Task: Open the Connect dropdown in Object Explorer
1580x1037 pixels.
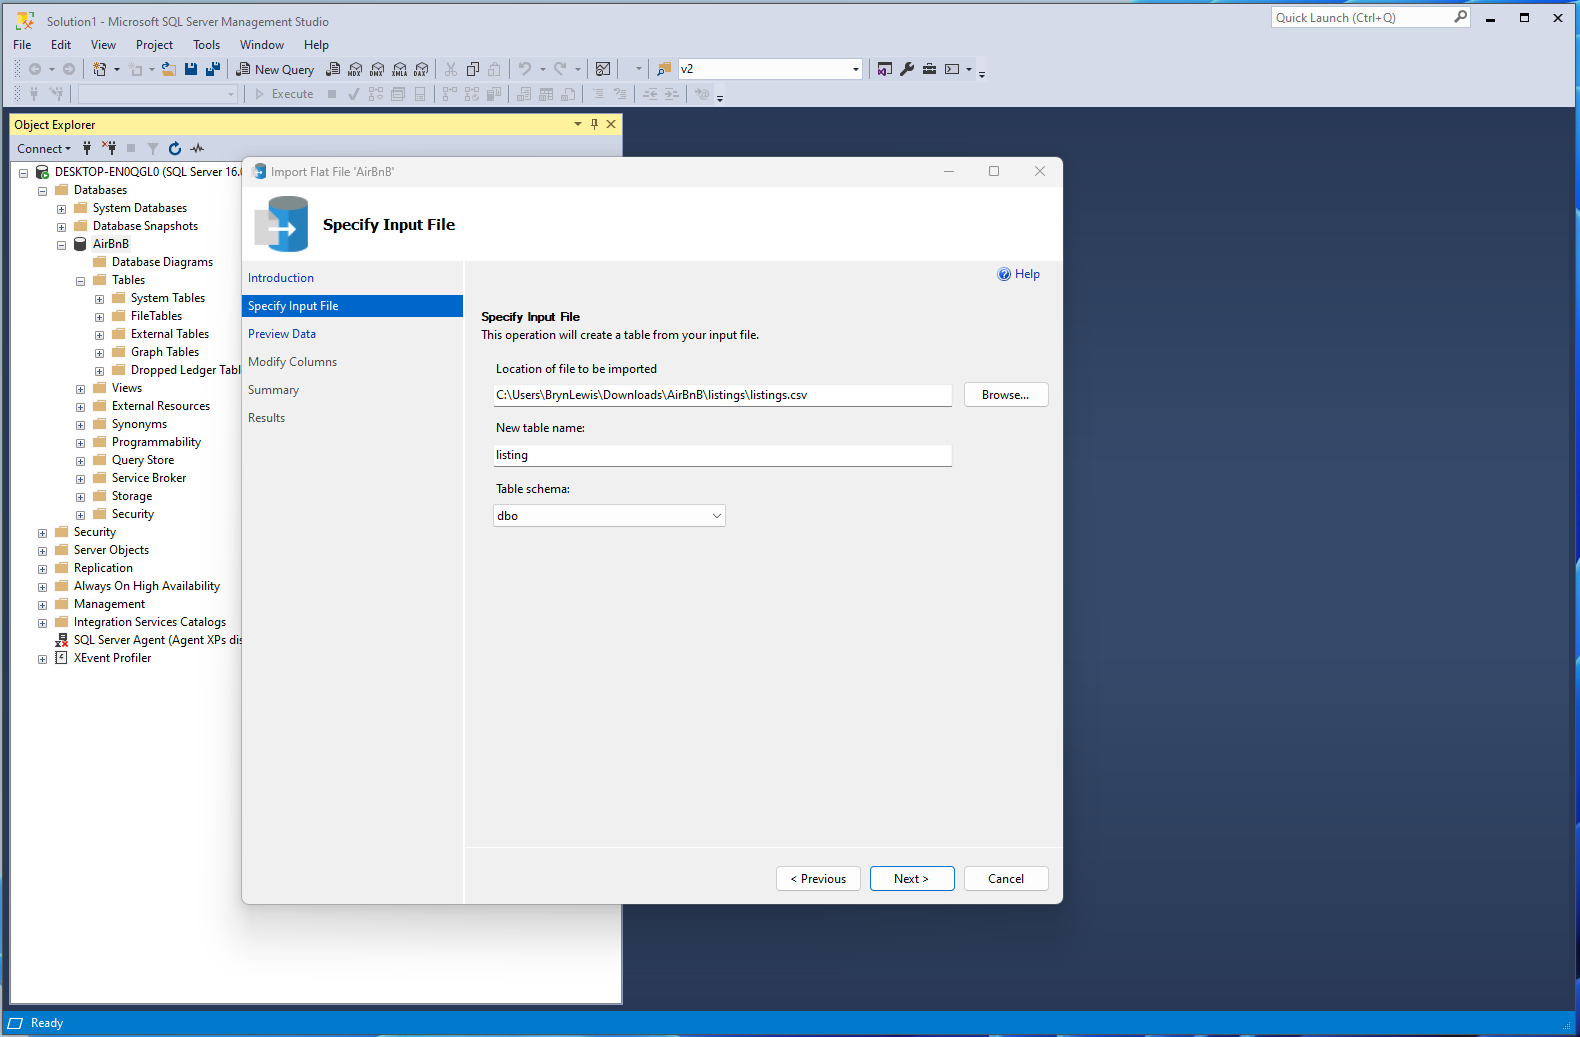Action: coord(44,148)
